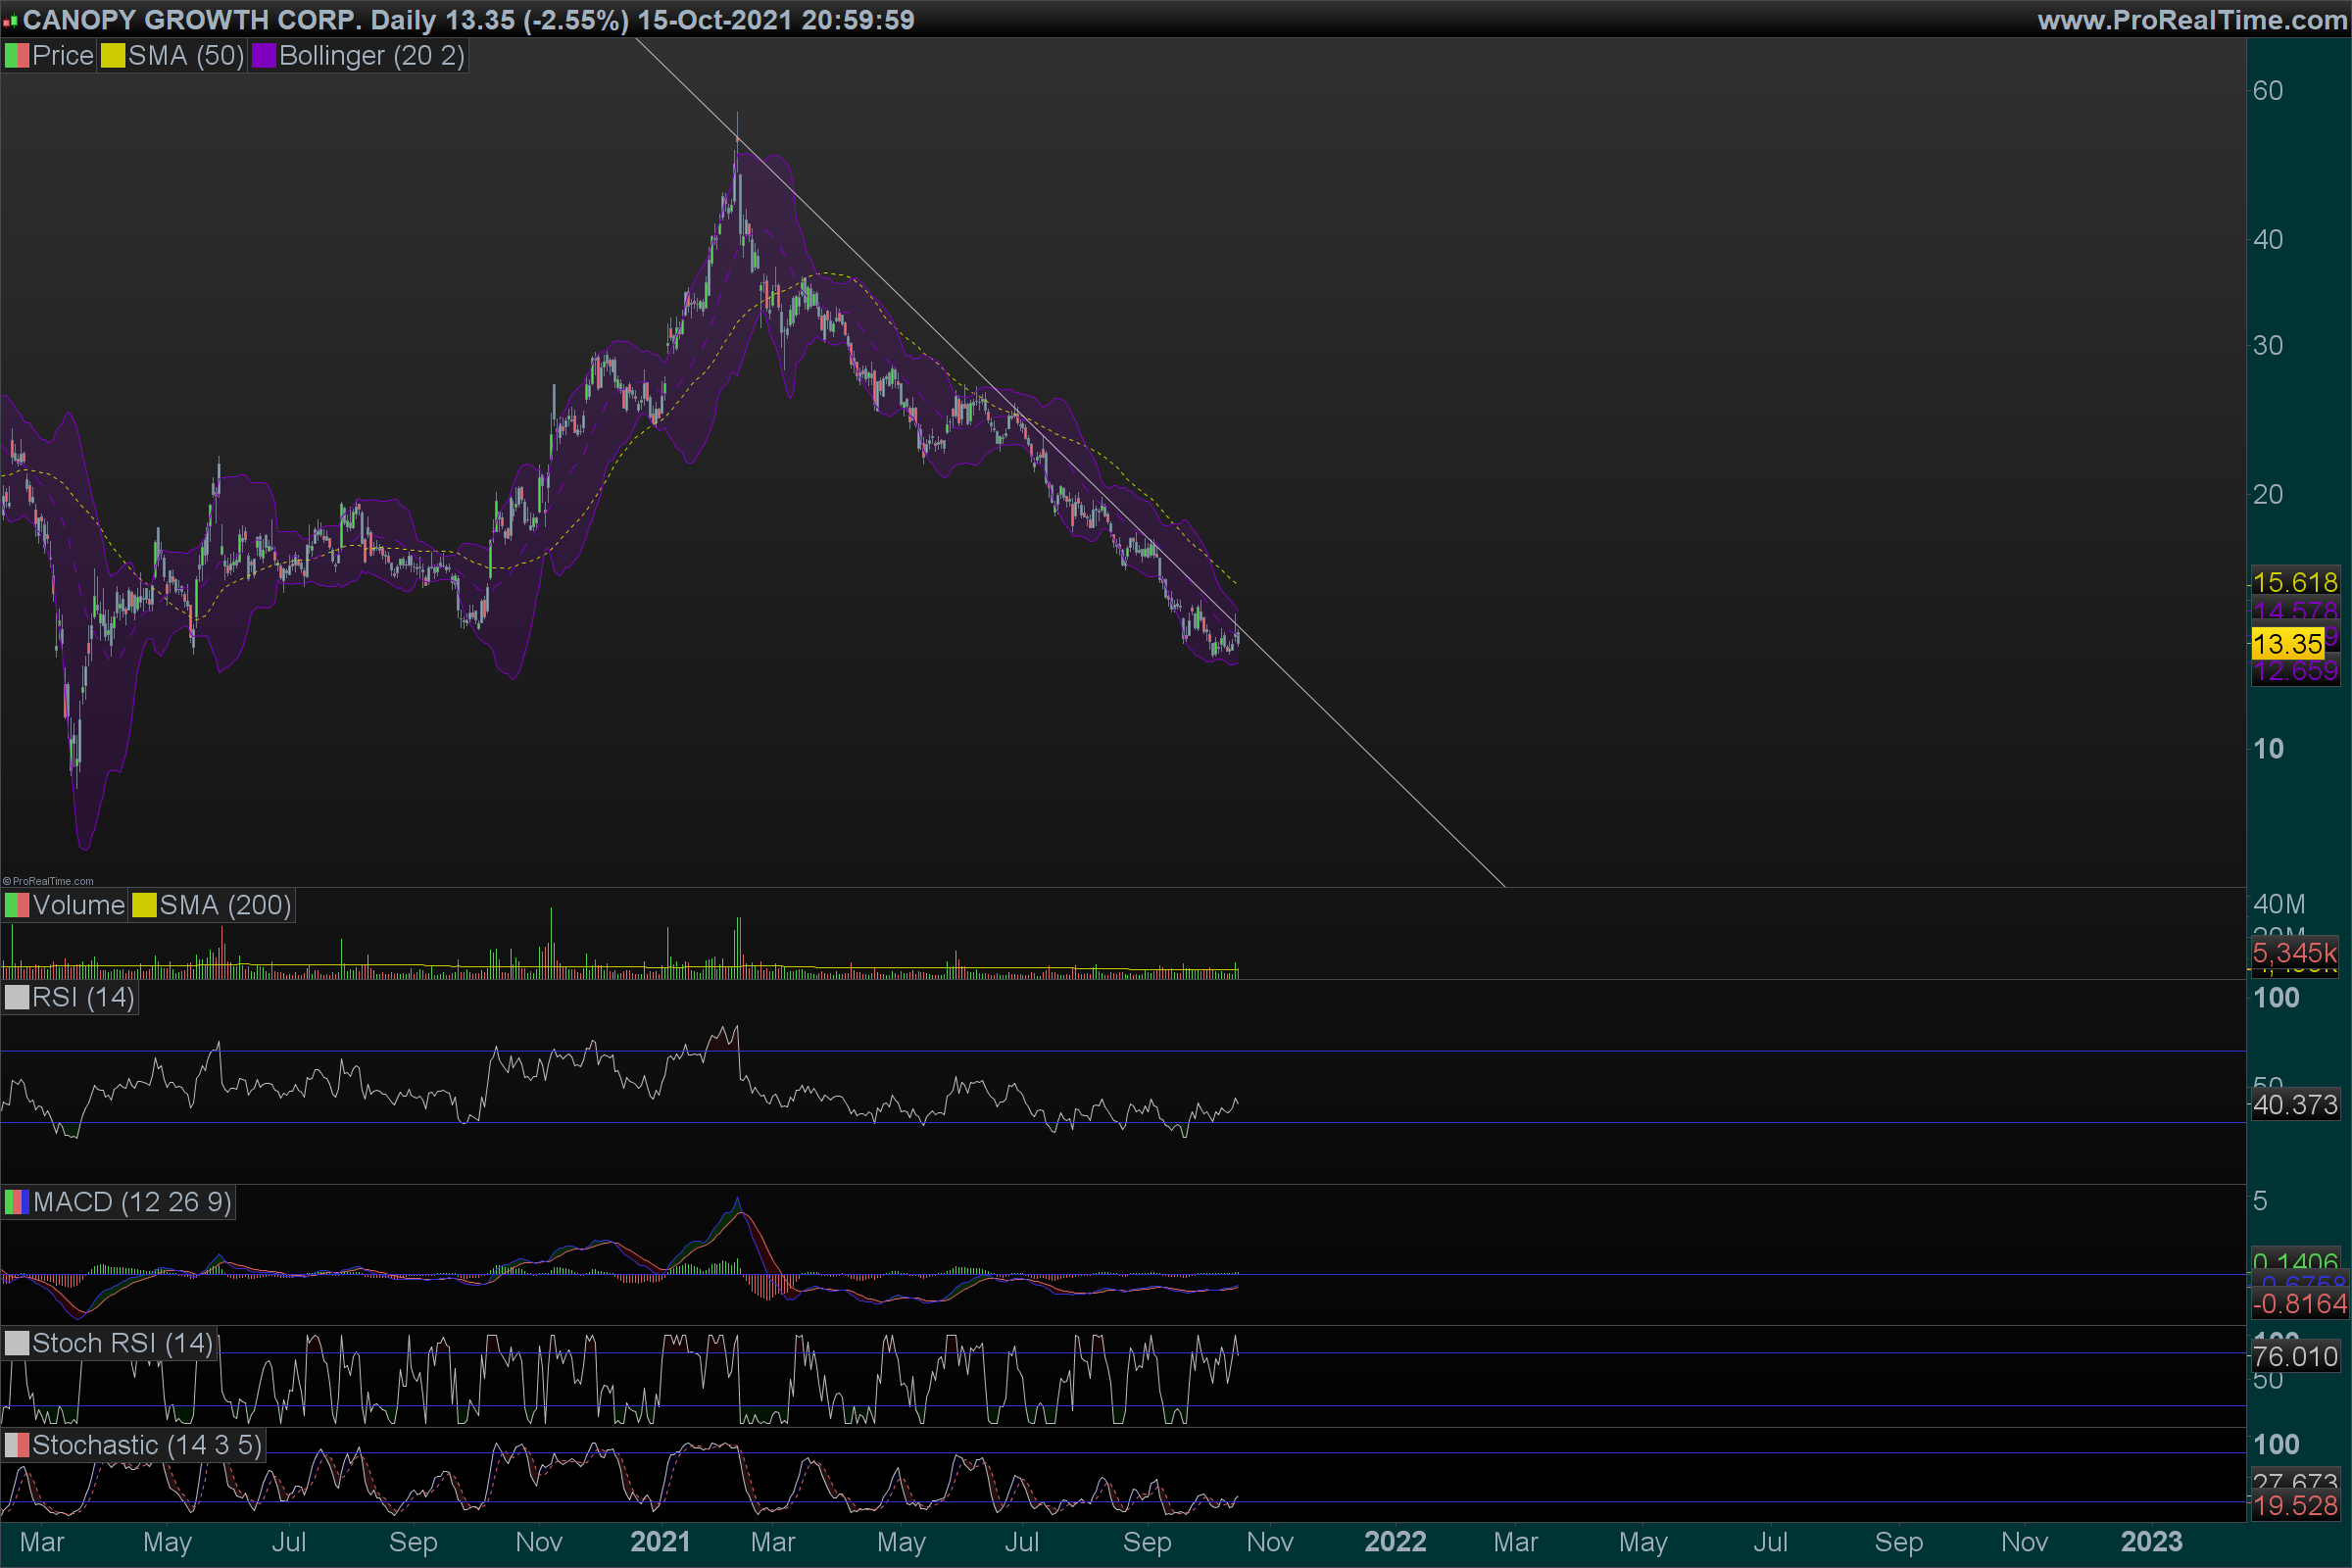Click the yellow 13.35 current price tag
The width and height of the screenshot is (2352, 1568).
(2287, 644)
